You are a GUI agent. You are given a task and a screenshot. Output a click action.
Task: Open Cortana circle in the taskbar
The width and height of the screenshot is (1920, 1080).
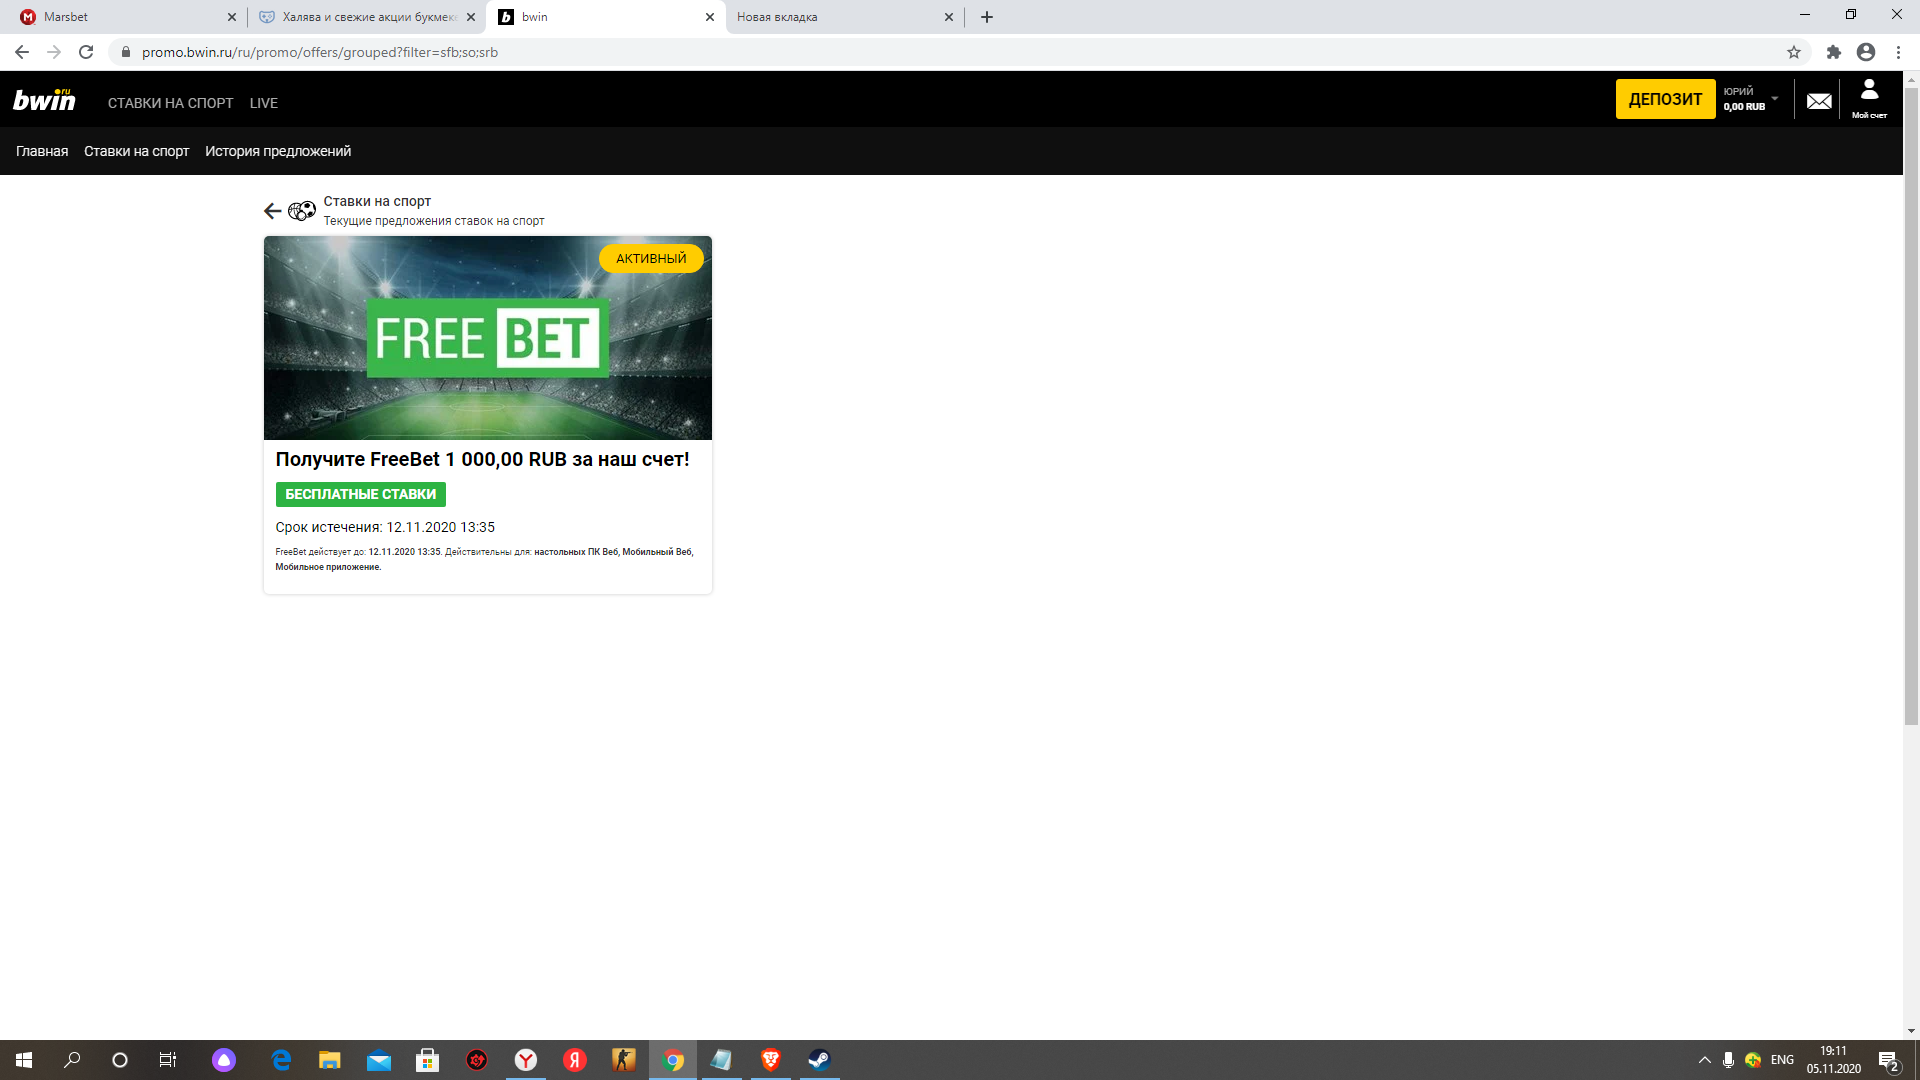click(x=120, y=1060)
